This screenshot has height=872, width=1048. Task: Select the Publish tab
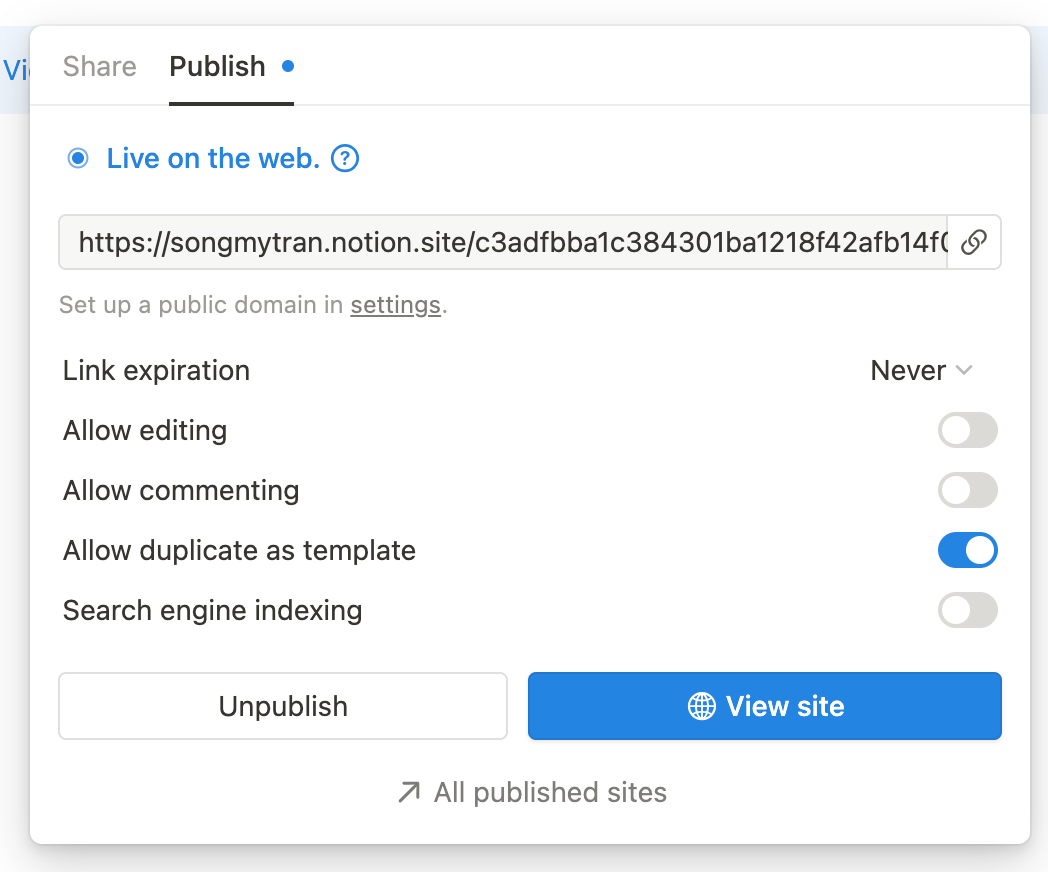(231, 67)
